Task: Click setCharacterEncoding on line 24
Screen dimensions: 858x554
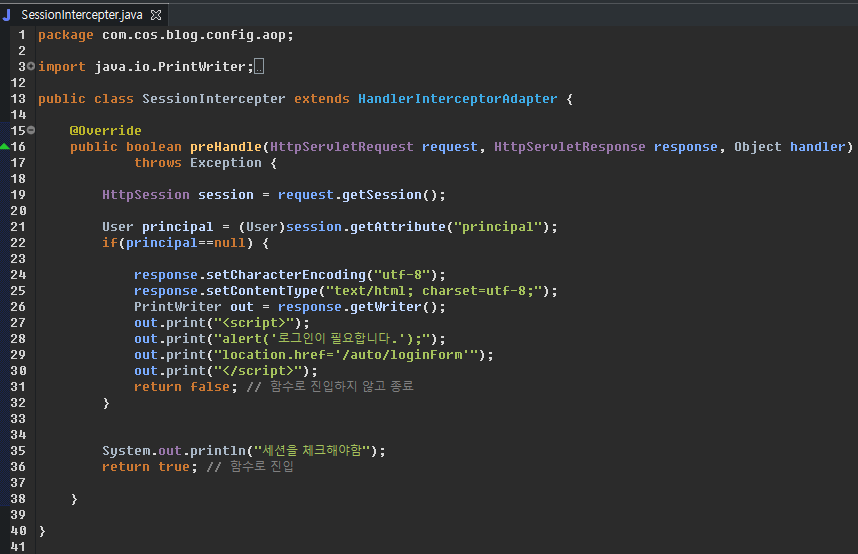Action: (x=286, y=275)
